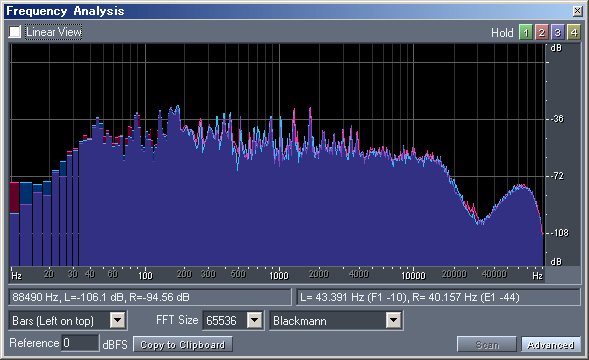Click the -108 dB scale label
This screenshot has height=360, width=589.
click(560, 233)
